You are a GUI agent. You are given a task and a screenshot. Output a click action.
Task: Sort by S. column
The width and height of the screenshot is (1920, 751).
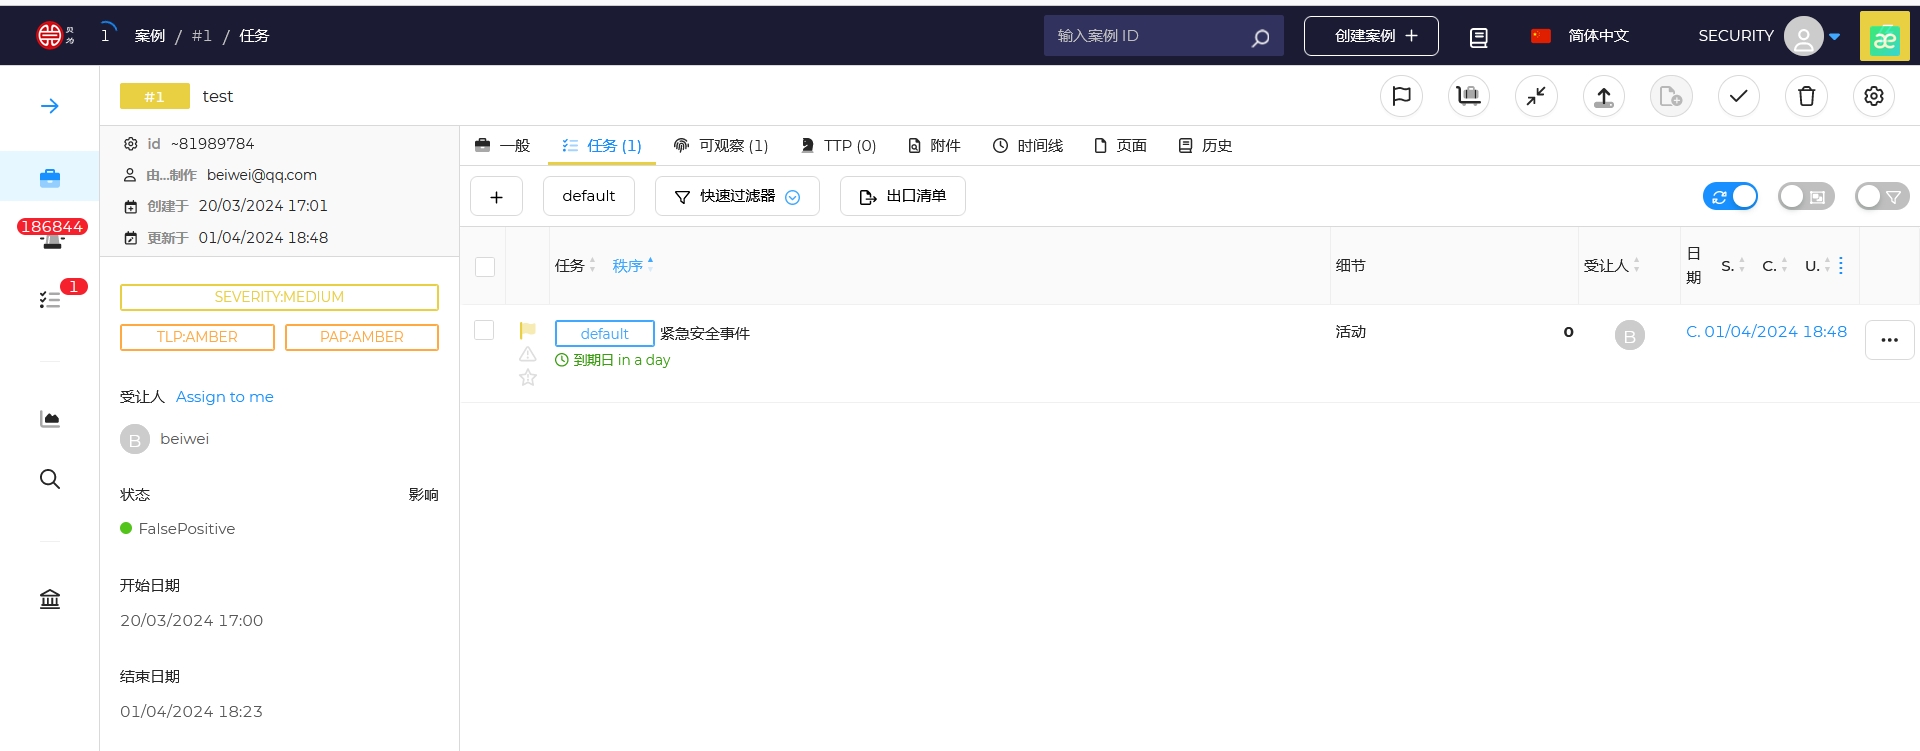pos(1733,266)
